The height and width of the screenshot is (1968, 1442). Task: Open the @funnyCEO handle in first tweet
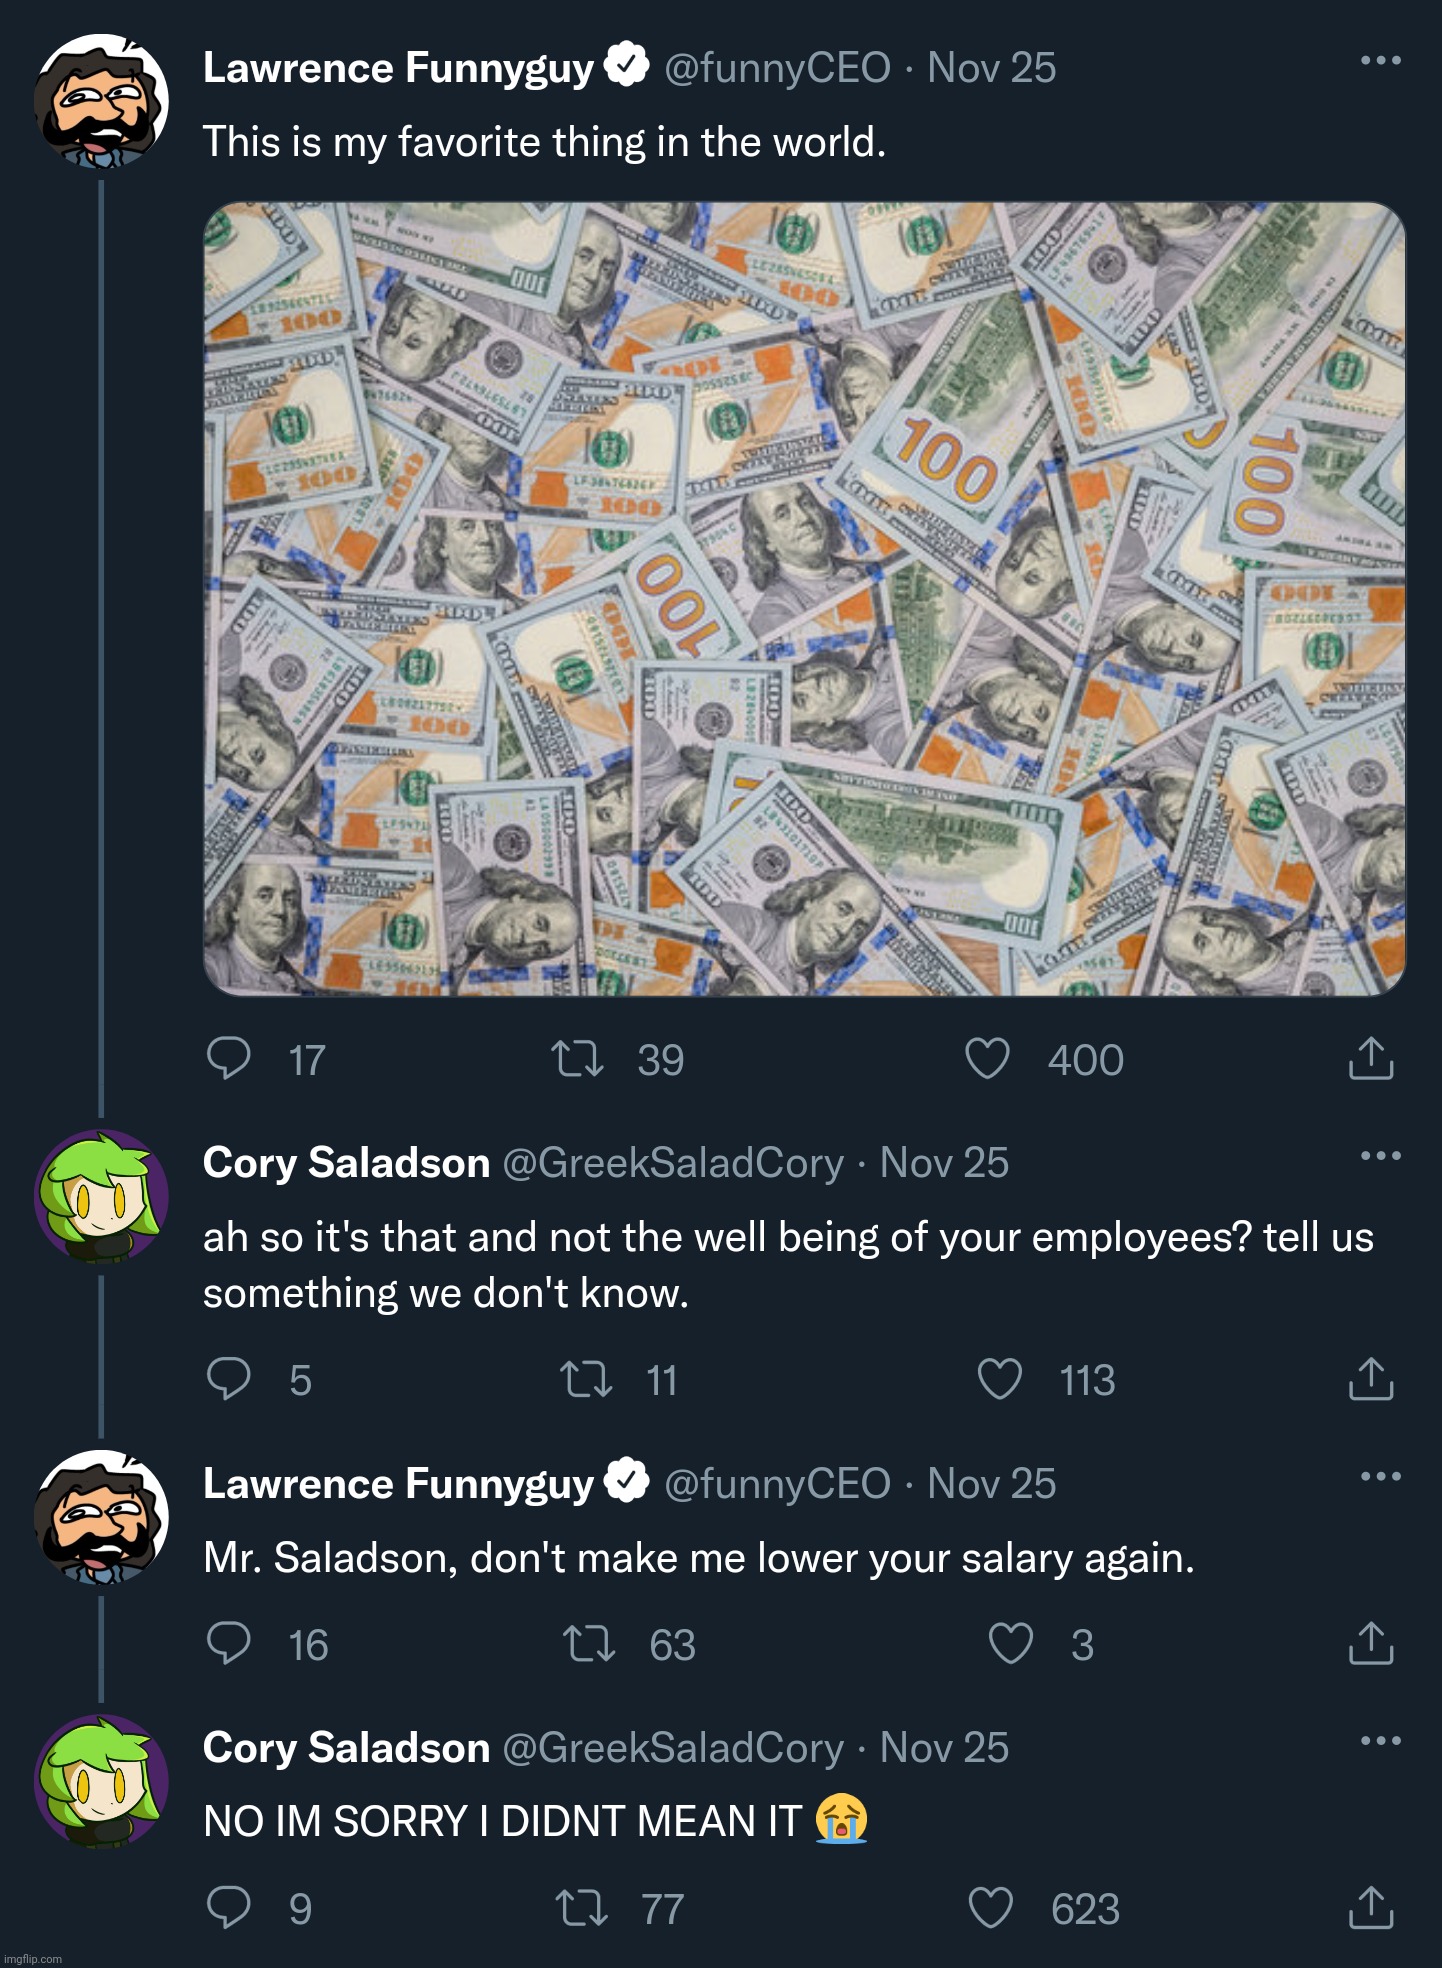point(777,68)
